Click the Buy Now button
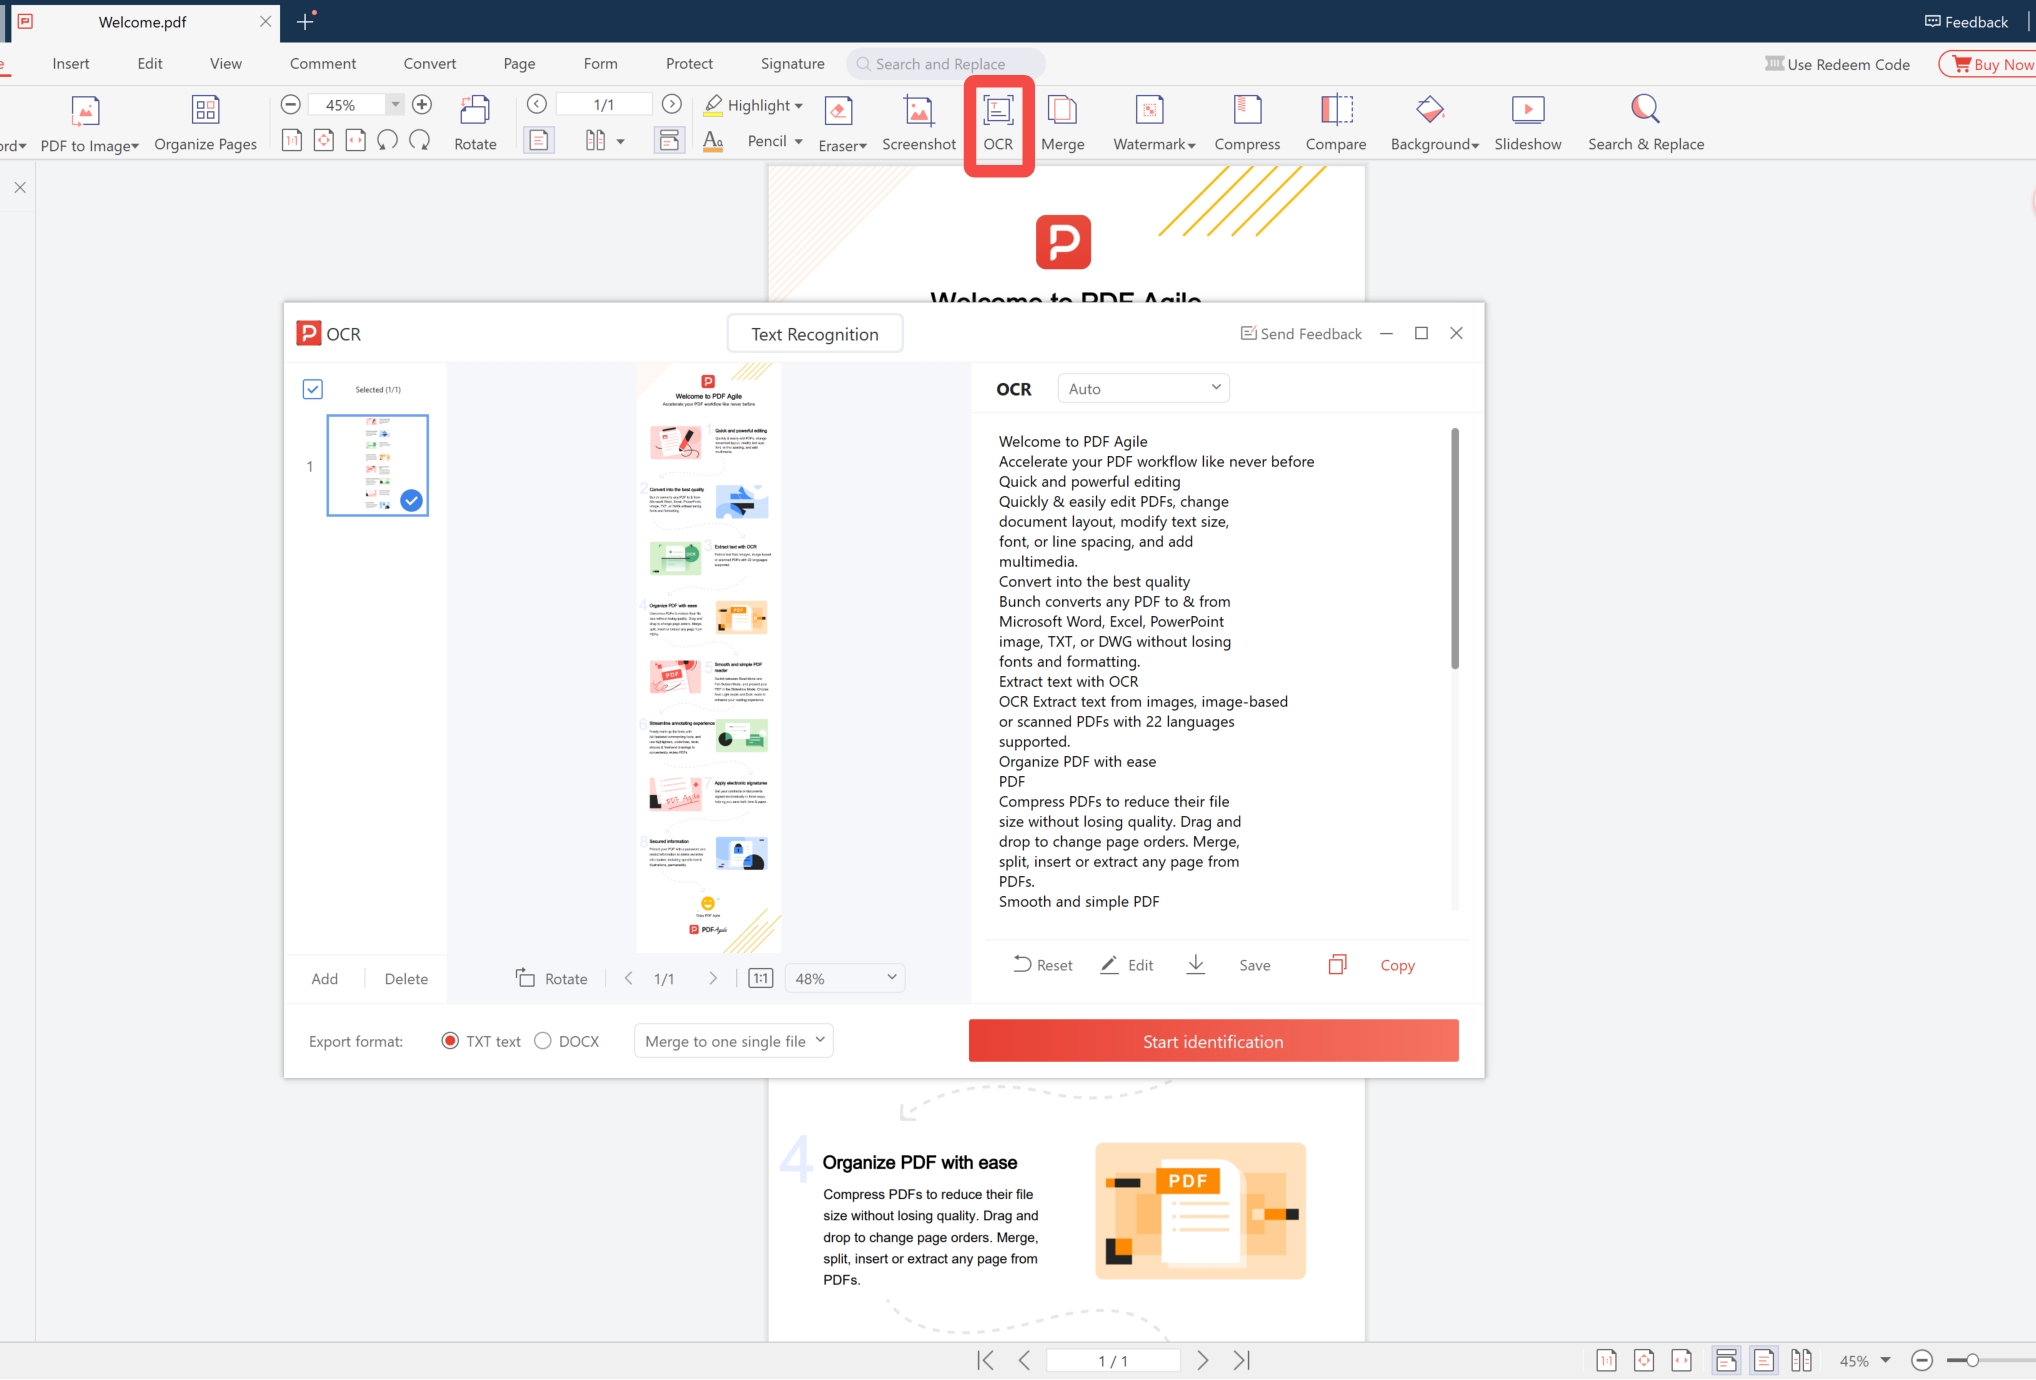 [1990, 64]
